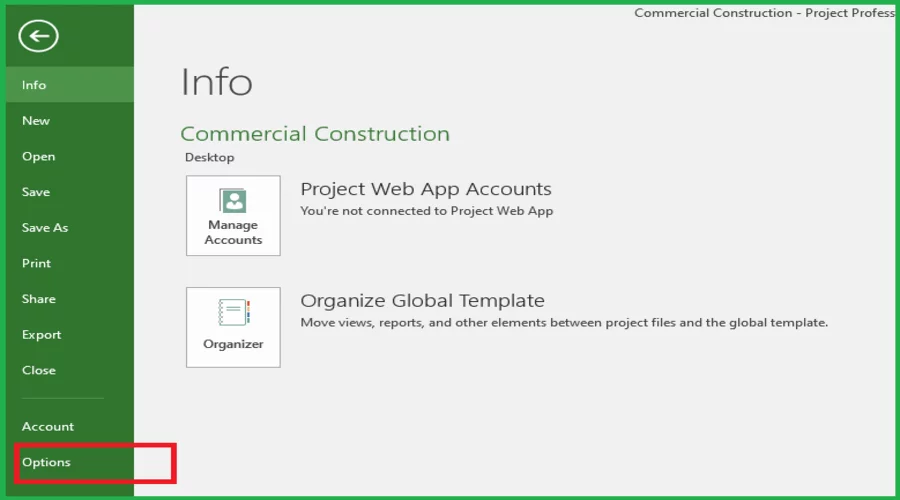900x500 pixels.
Task: Select the Info menu item
Action: (70, 85)
